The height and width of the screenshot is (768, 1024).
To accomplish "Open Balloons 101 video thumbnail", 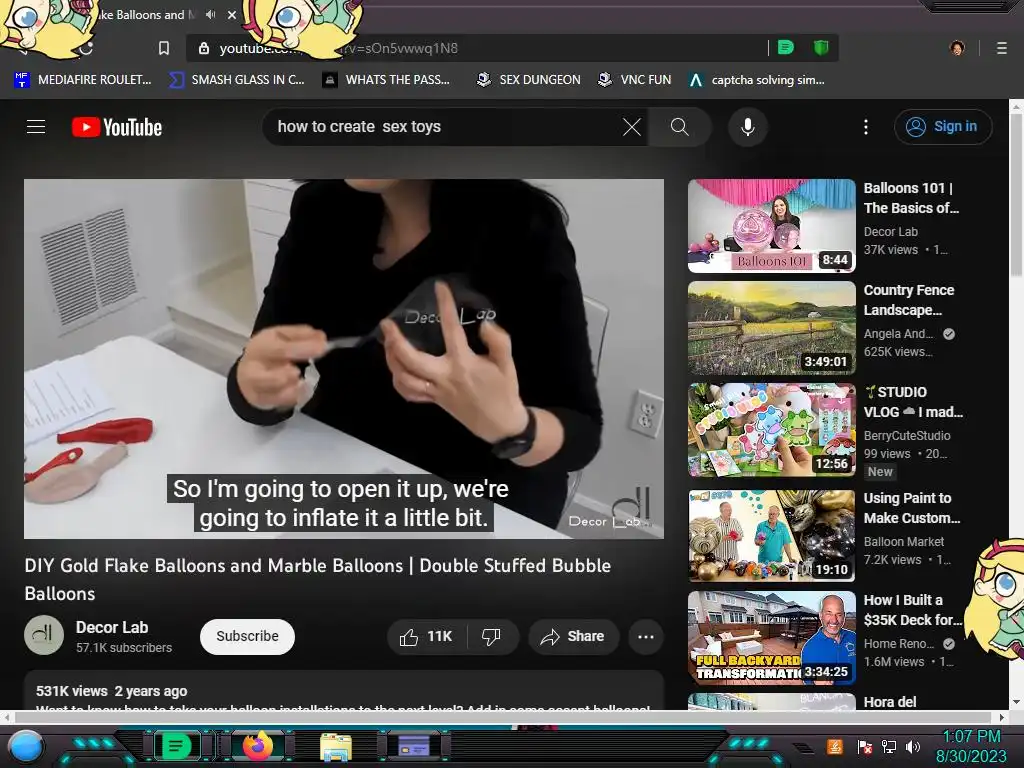I will 771,226.
